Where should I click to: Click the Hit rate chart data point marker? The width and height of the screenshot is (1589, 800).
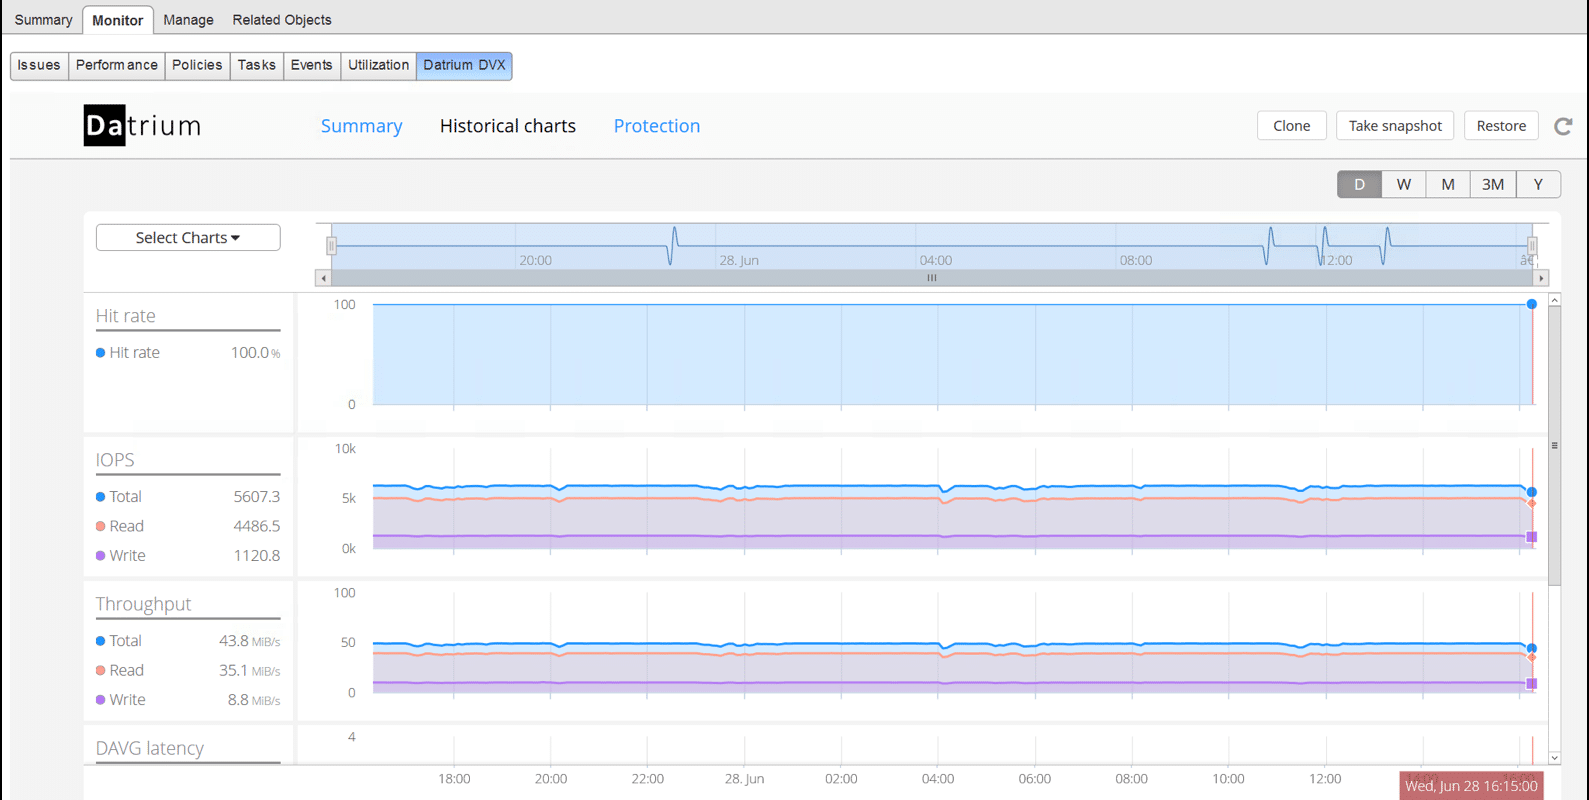(1531, 304)
